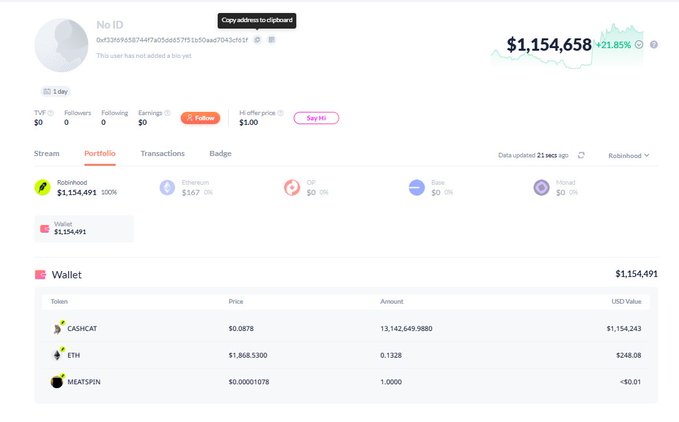Open the Badge tab

pyautogui.click(x=220, y=153)
